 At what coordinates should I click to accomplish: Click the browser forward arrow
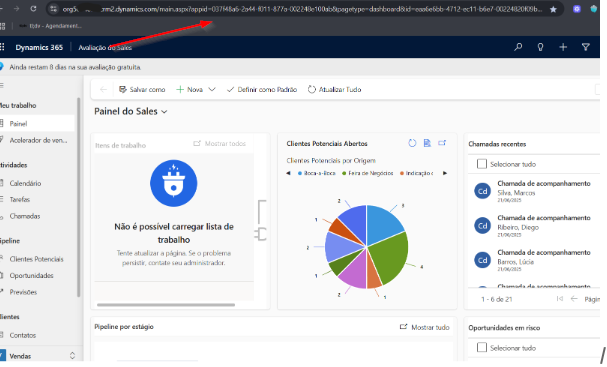[16, 9]
